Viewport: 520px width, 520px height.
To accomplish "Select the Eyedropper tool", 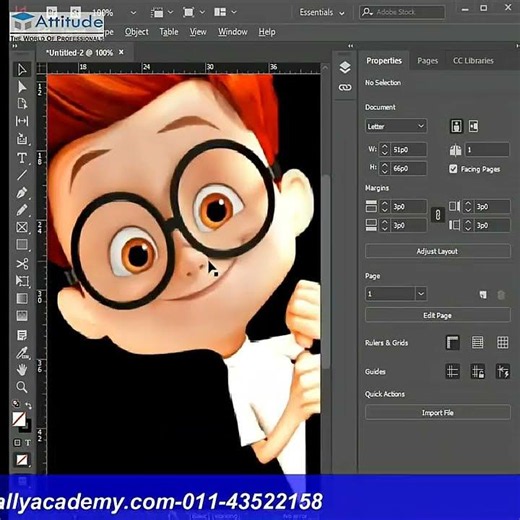I will (22, 353).
